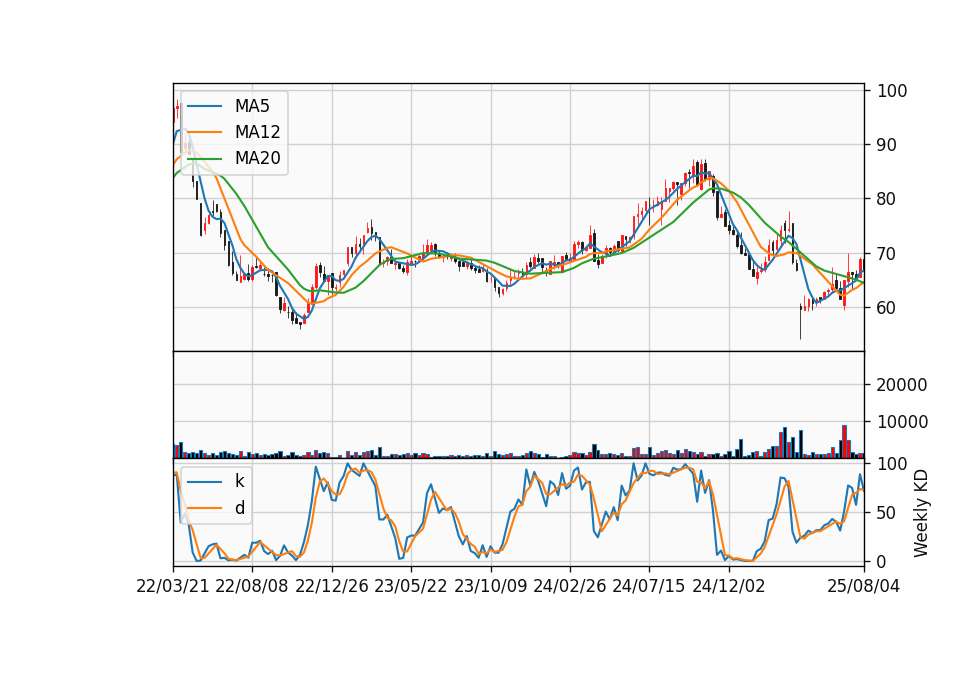The width and height of the screenshot is (960, 690).
Task: Click the volume axis value 20000
Action: 902,385
